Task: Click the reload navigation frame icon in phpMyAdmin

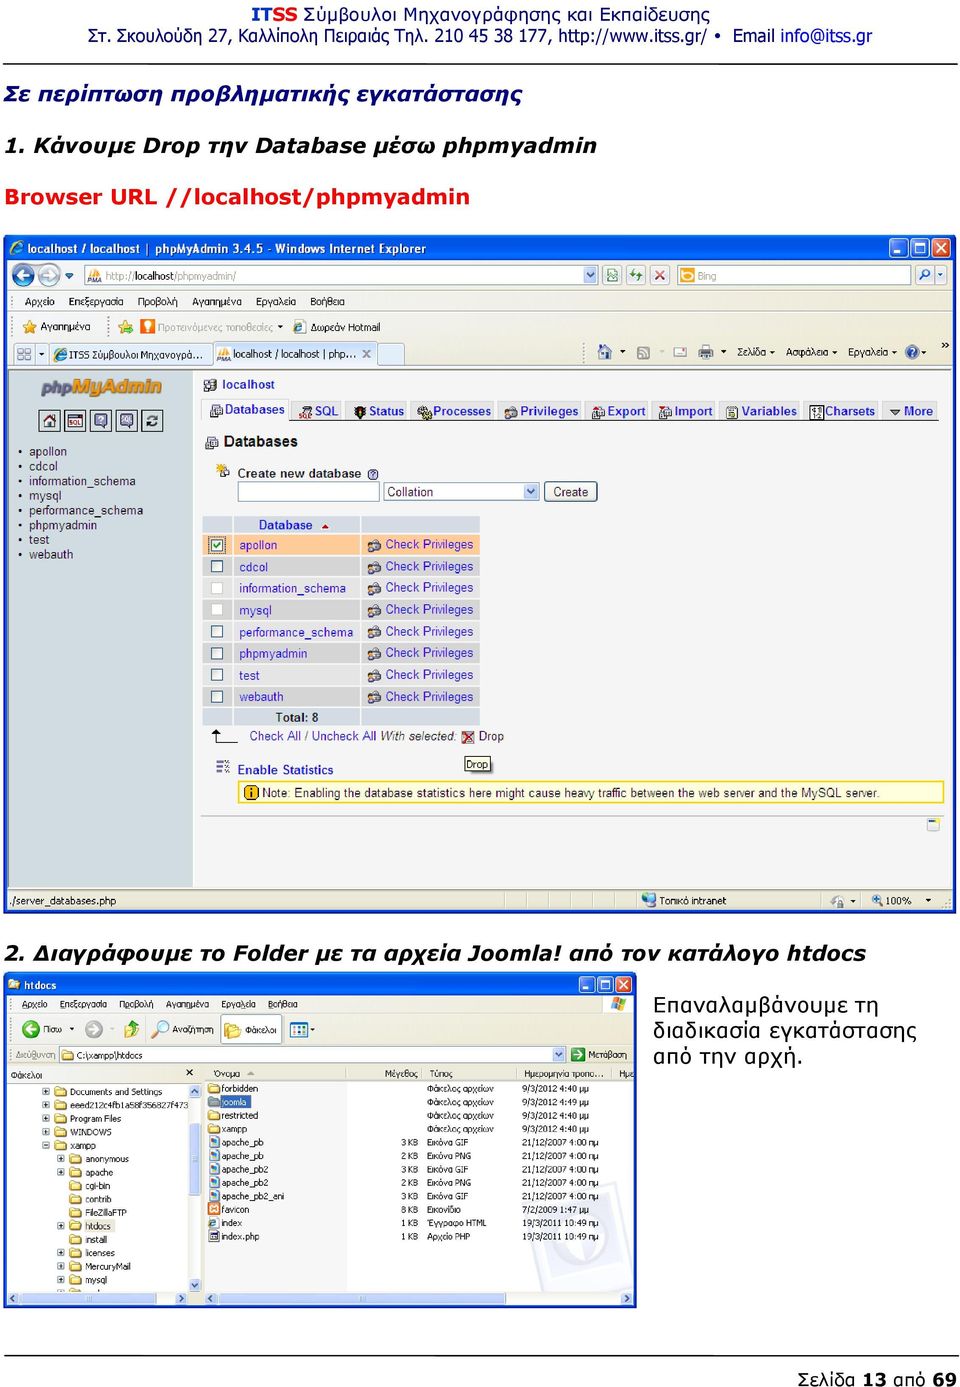Action: point(152,421)
